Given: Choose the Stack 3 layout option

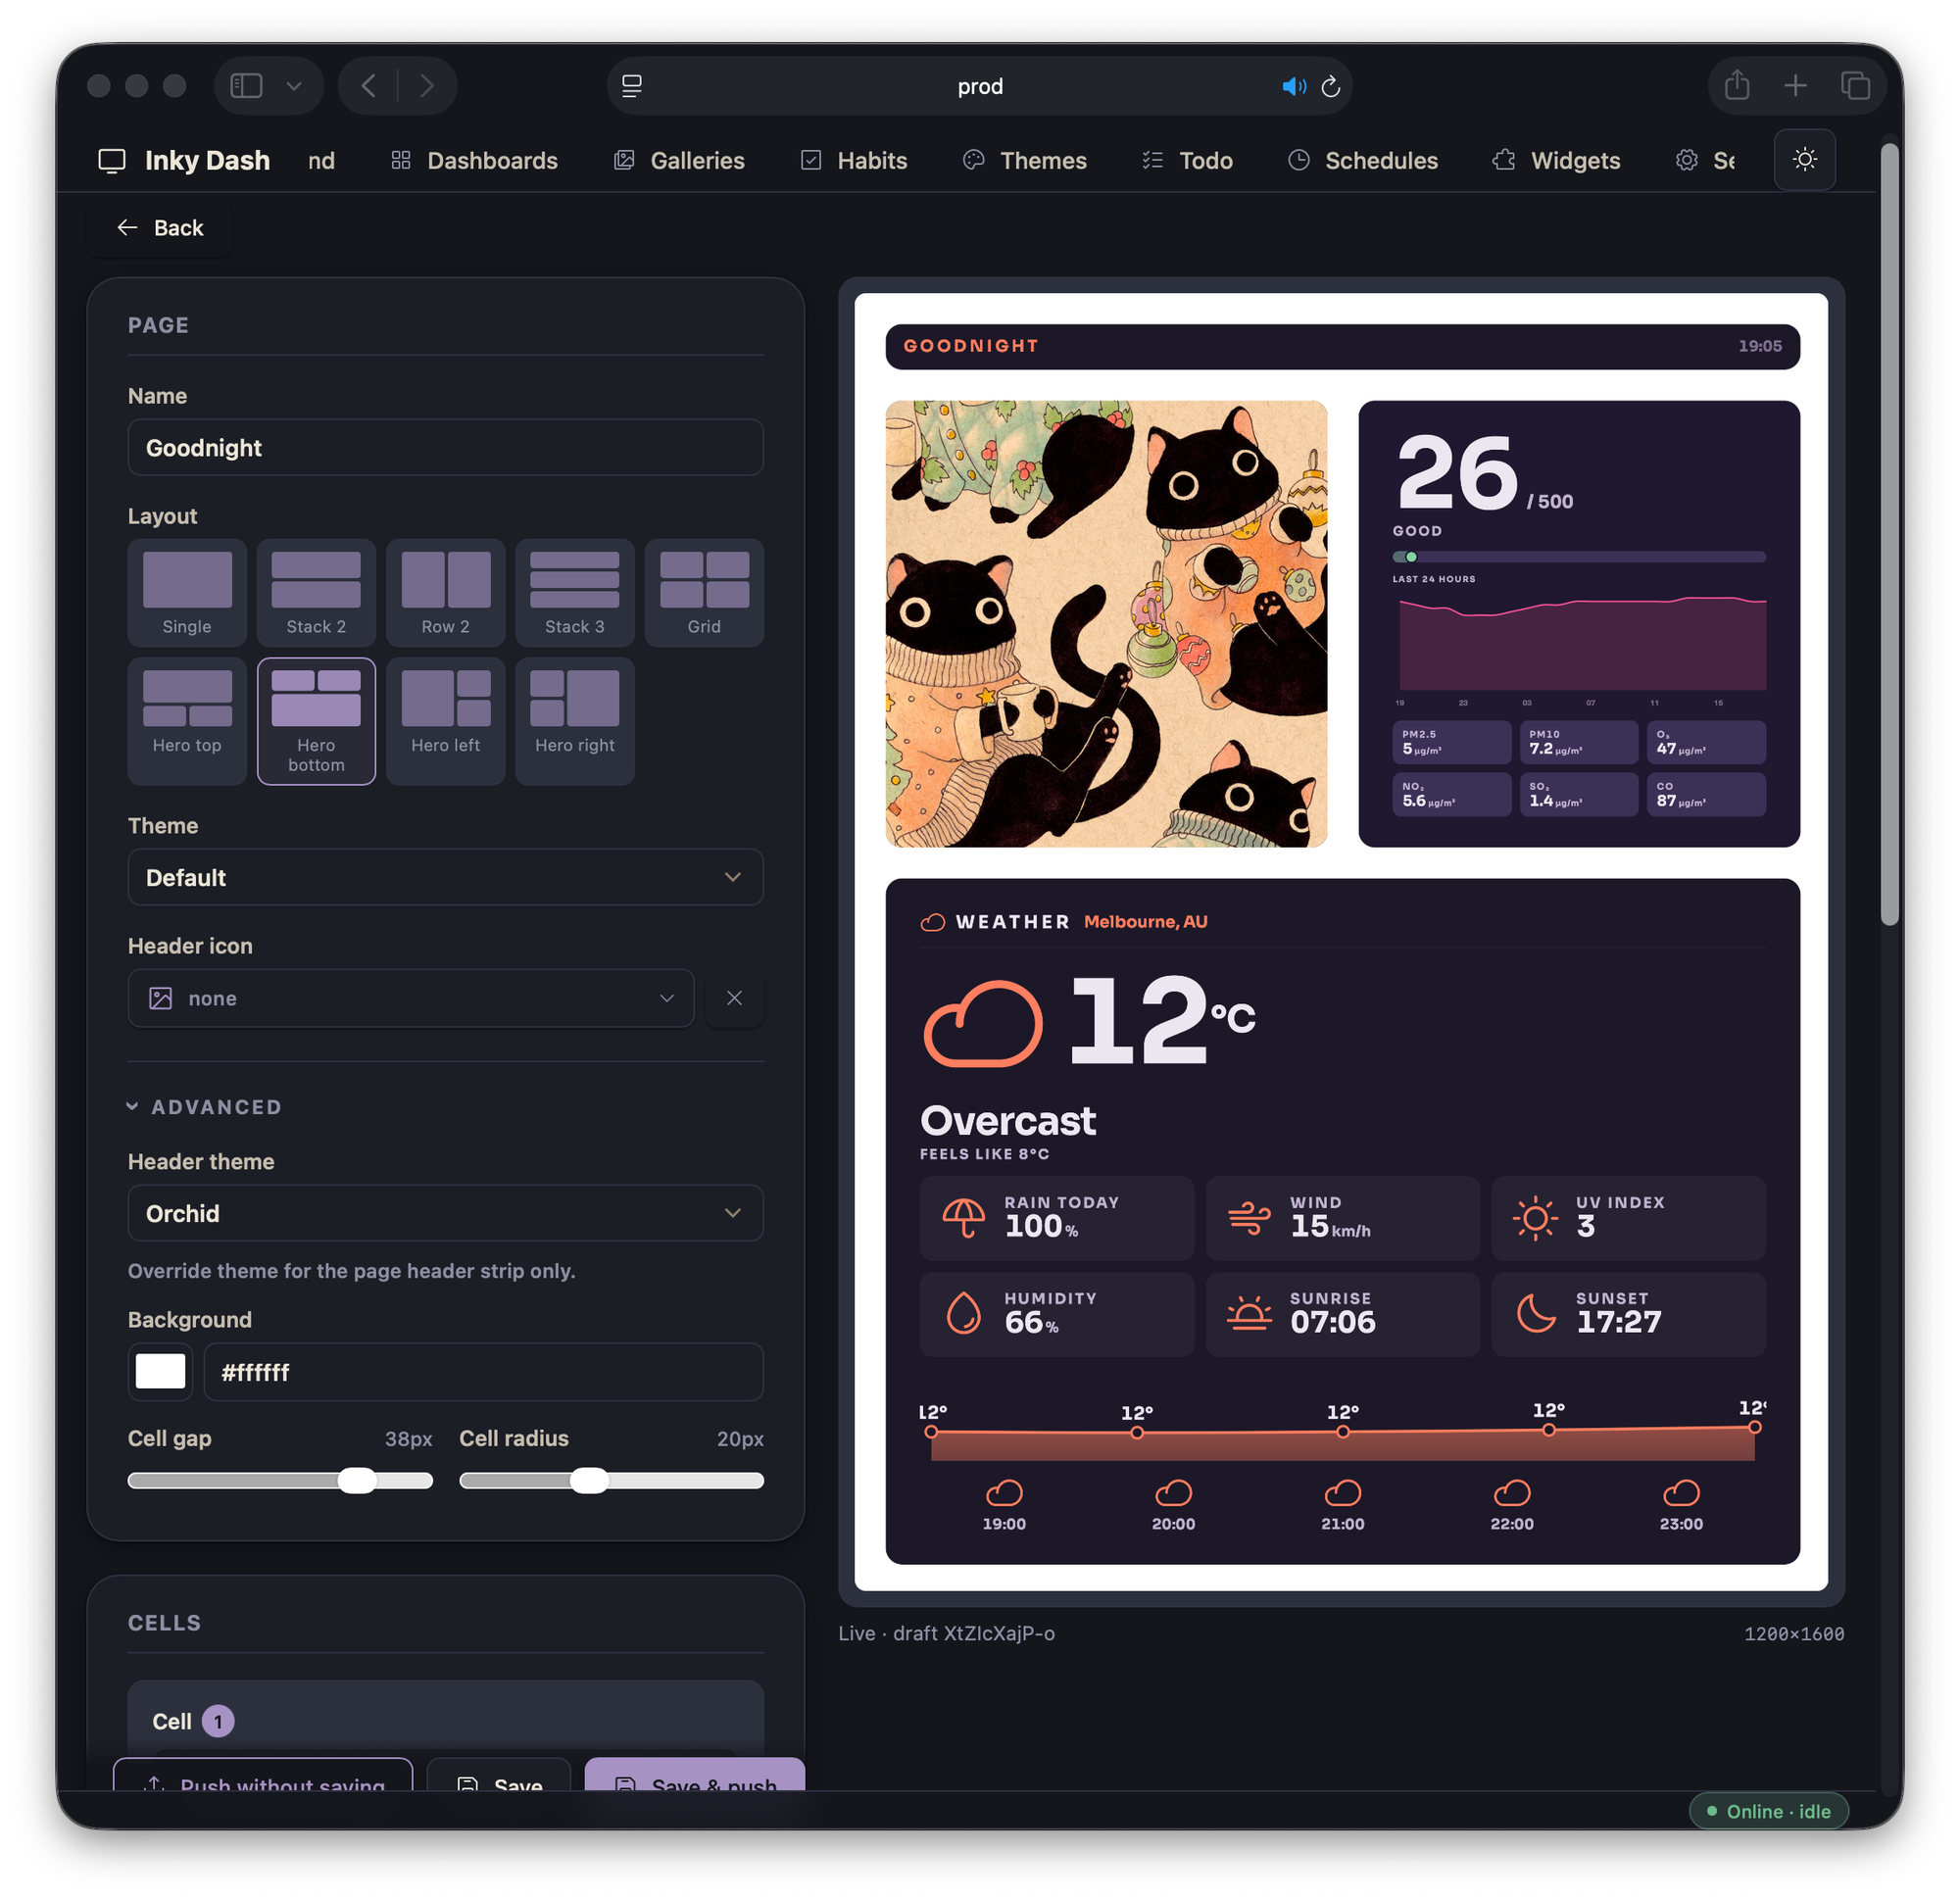Looking at the screenshot, I should click(575, 593).
